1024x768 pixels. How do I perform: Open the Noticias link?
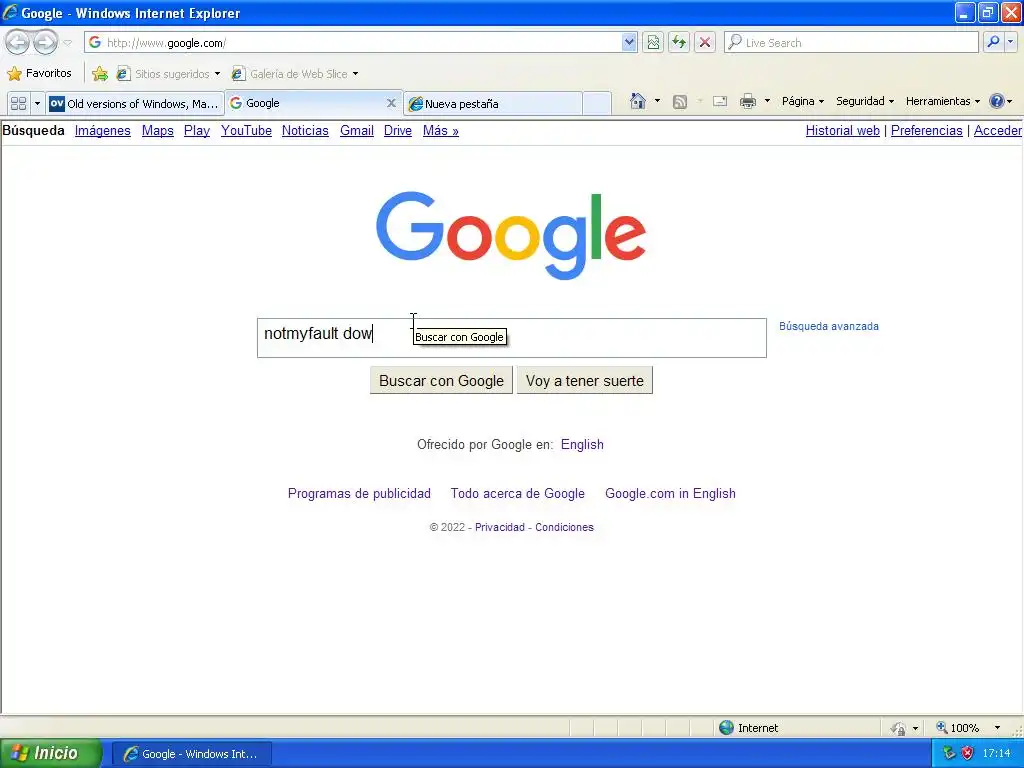(x=305, y=131)
